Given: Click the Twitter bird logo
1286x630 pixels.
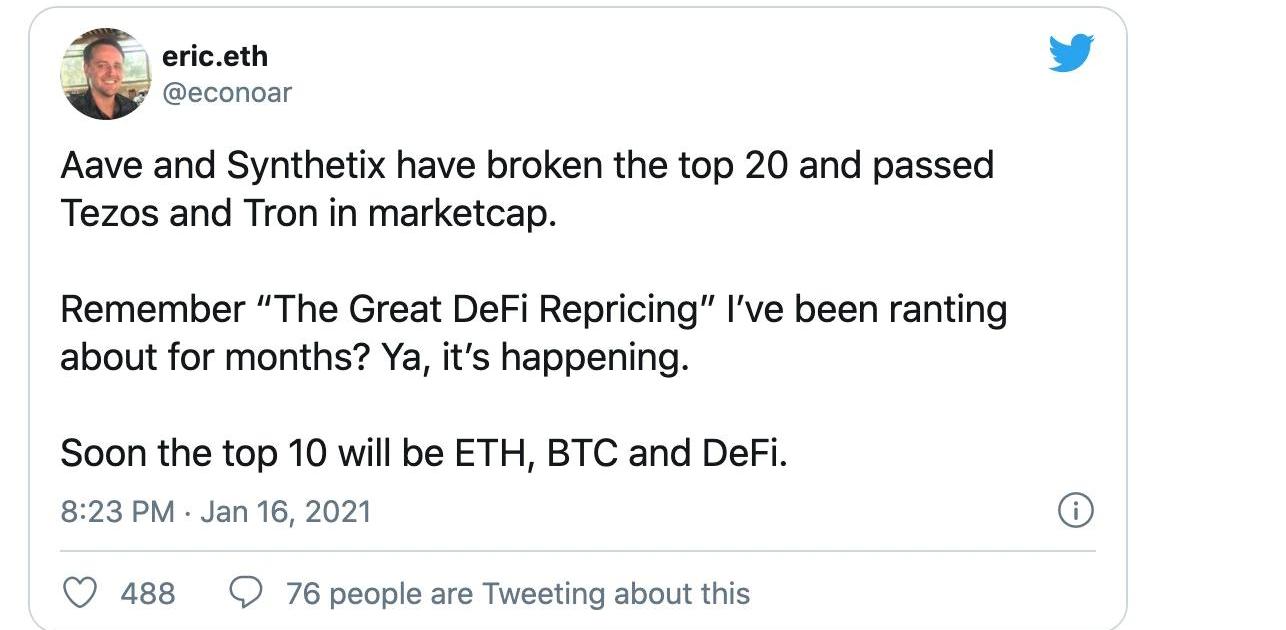Looking at the screenshot, I should (1071, 53).
